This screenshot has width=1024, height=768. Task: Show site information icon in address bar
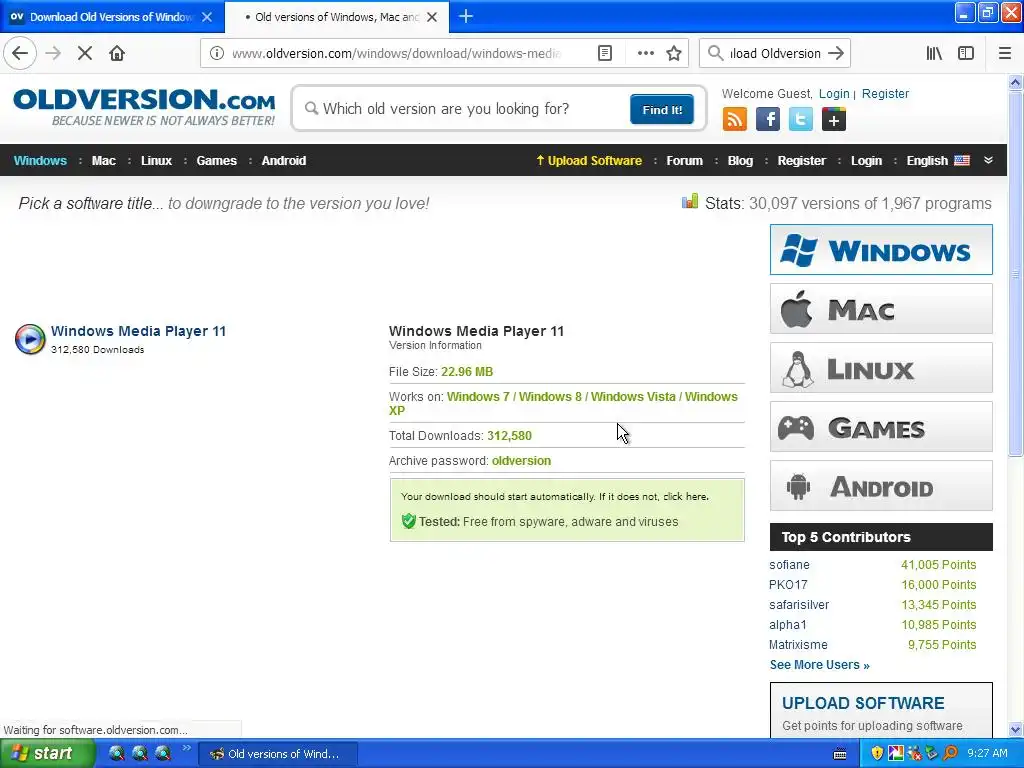coord(217,54)
